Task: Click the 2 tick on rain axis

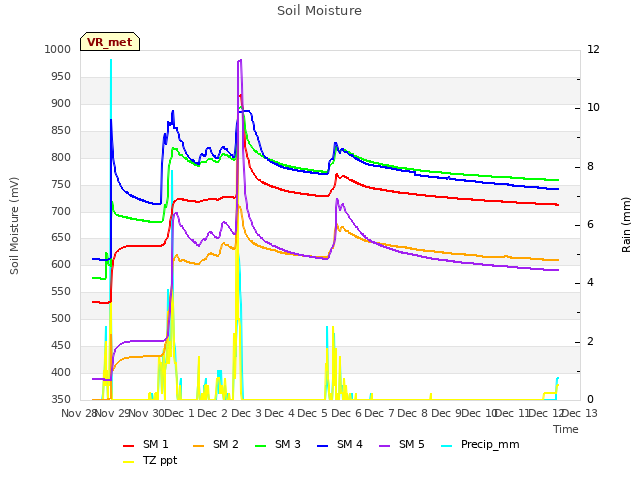Action: point(590,341)
